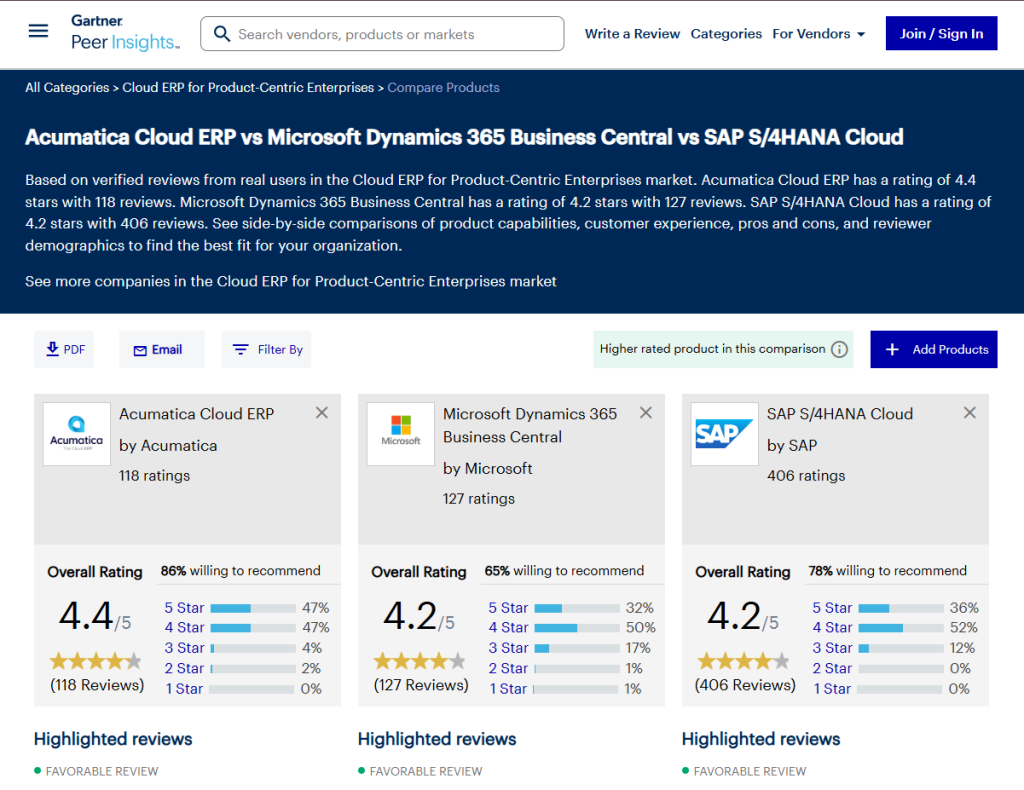Viewport: 1024px width, 790px height.
Task: Click the SAP star rating graphic
Action: tap(743, 661)
